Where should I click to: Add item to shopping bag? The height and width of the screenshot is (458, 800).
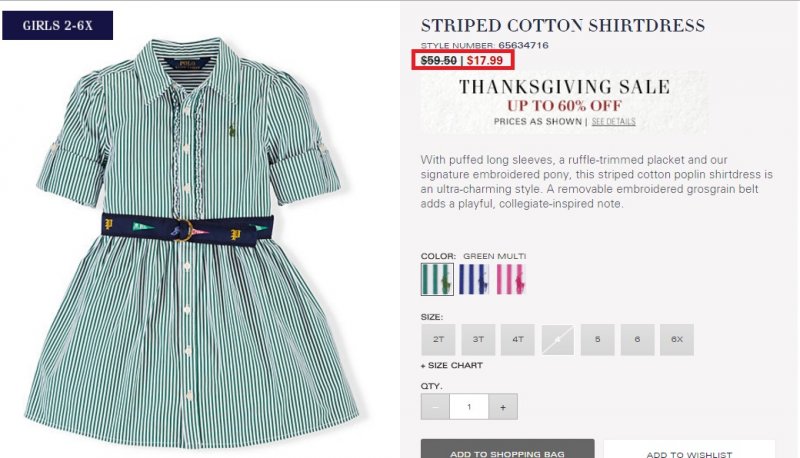coord(508,449)
